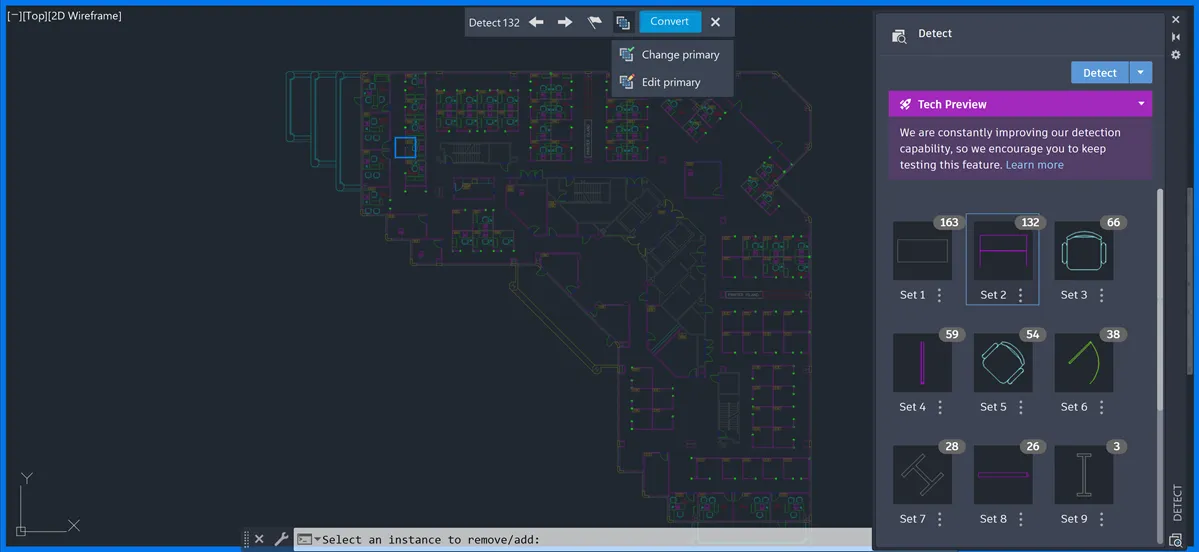Click the 132 count badge on Set 2
Screen dimensions: 1199x552
pos(1030,222)
